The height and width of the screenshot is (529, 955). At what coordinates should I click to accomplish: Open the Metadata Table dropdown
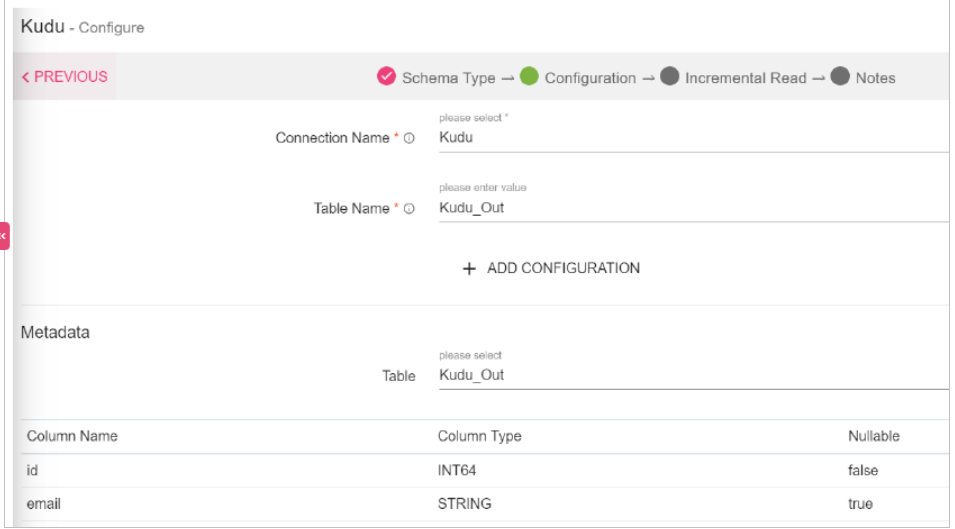coord(693,375)
